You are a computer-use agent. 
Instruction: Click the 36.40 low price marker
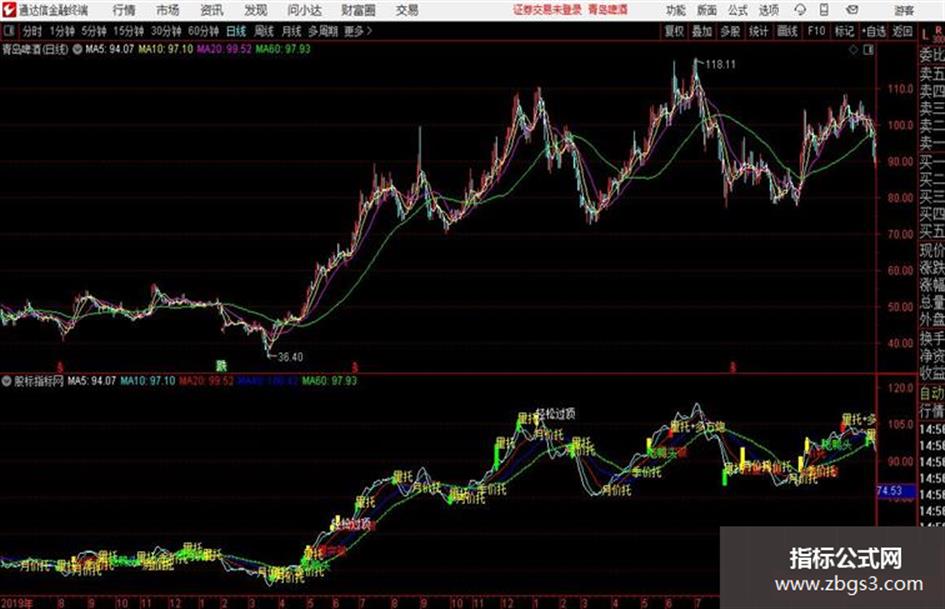[x=290, y=357]
